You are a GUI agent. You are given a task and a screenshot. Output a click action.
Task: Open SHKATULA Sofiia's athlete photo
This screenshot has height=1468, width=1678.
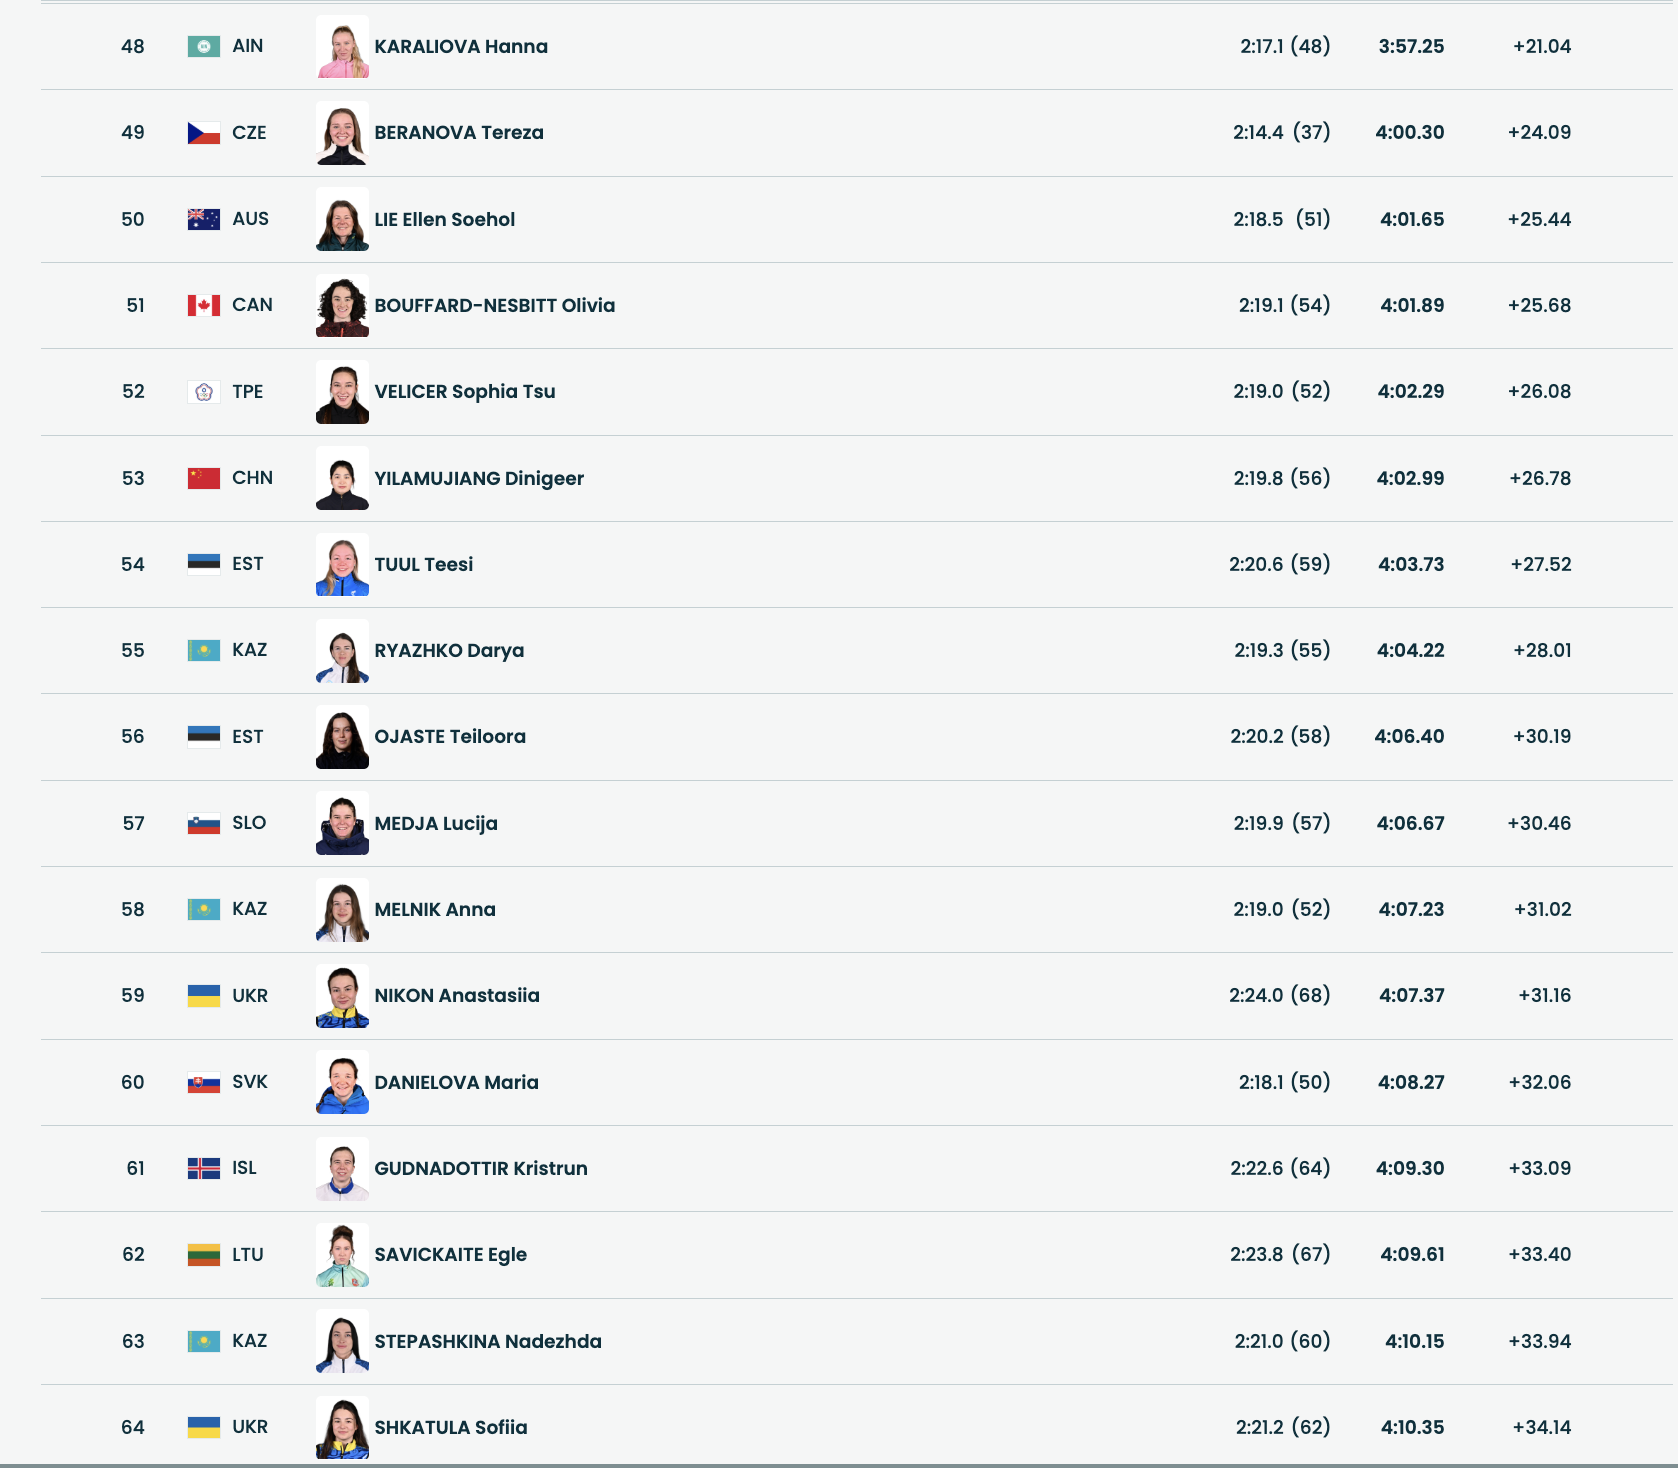pos(342,1427)
